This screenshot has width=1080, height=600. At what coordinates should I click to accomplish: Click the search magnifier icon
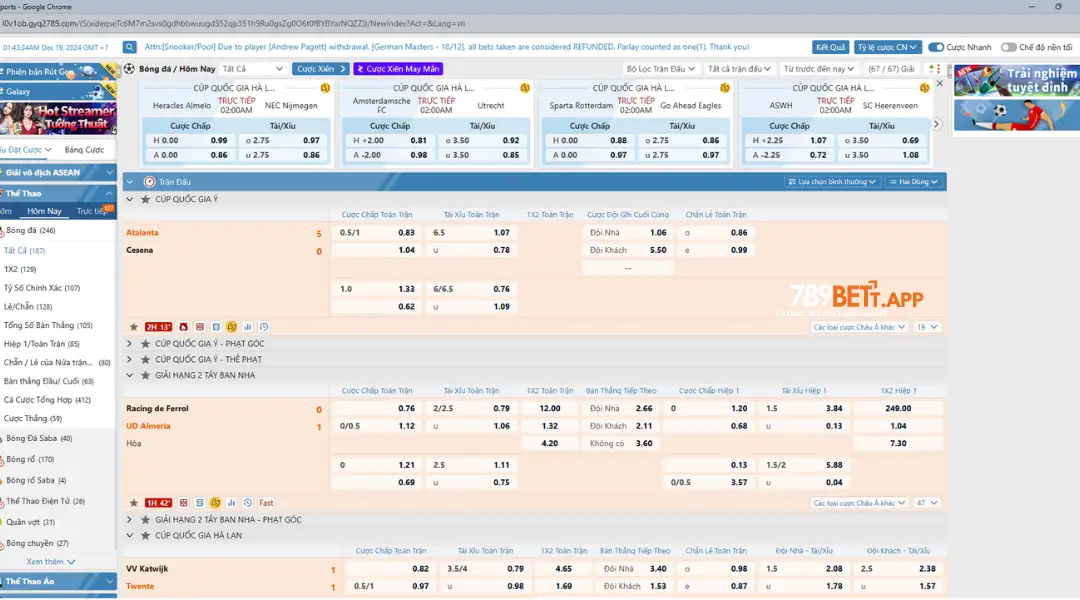click(129, 48)
